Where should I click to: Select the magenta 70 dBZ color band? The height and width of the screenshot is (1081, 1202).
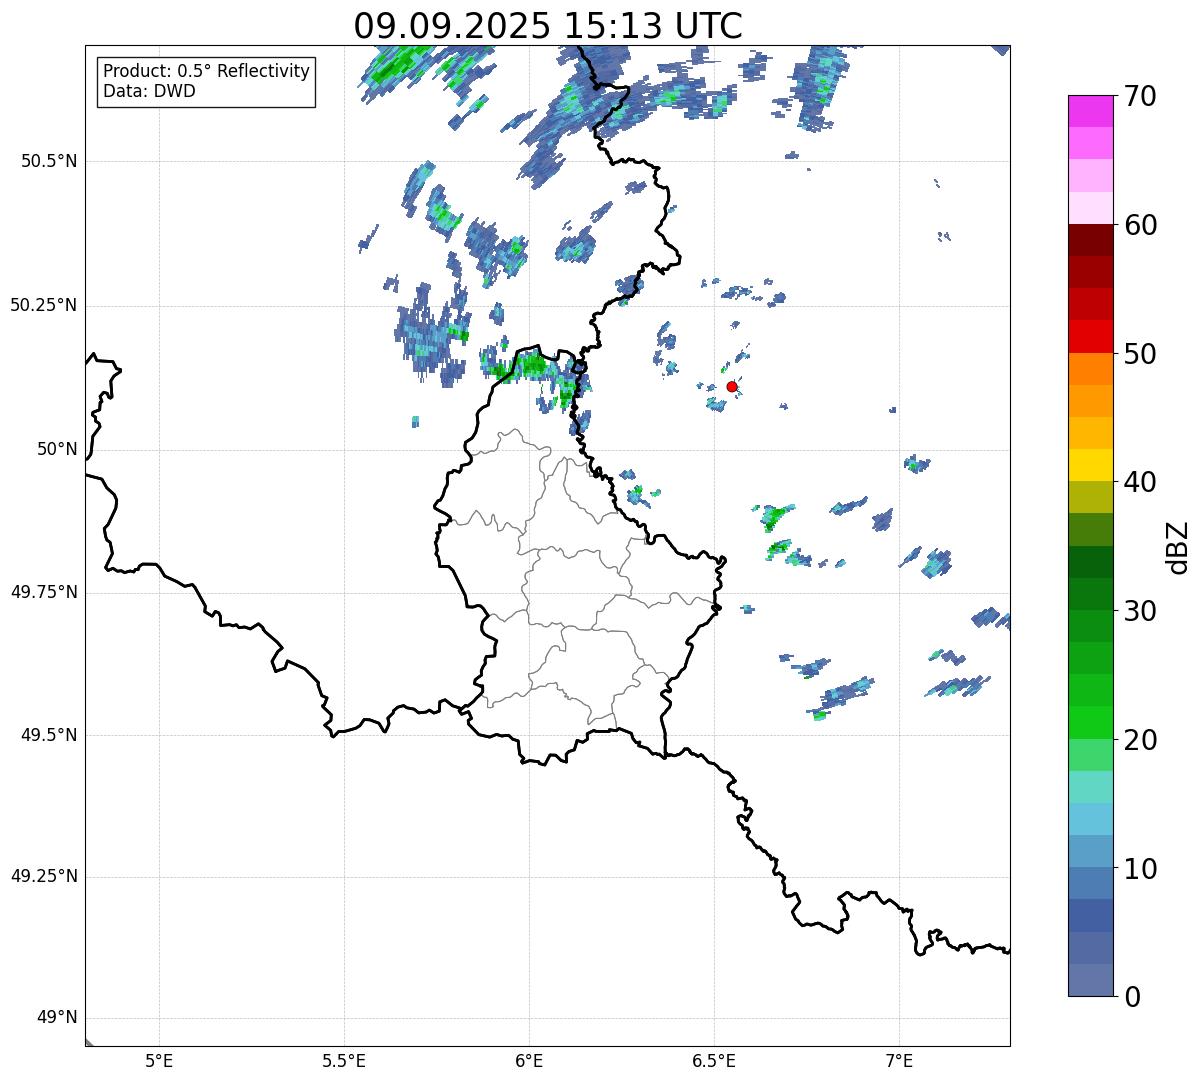coord(1090,111)
